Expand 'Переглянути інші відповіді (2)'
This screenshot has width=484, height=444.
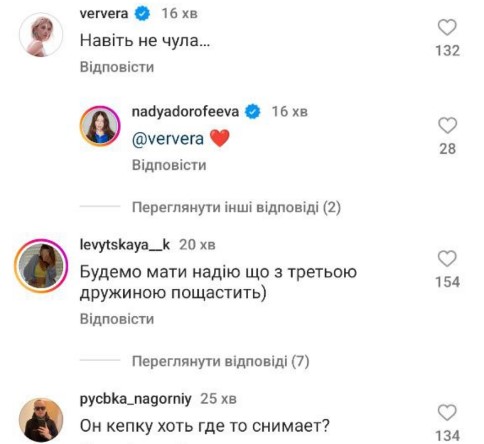point(236,207)
